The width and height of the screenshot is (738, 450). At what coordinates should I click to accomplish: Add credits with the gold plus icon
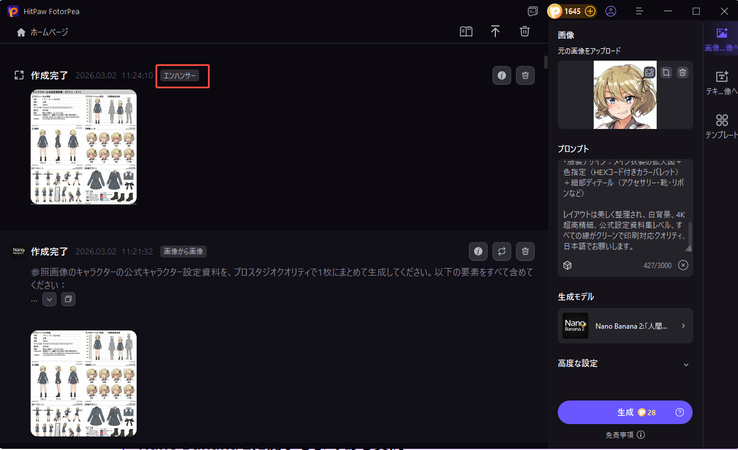click(x=590, y=11)
